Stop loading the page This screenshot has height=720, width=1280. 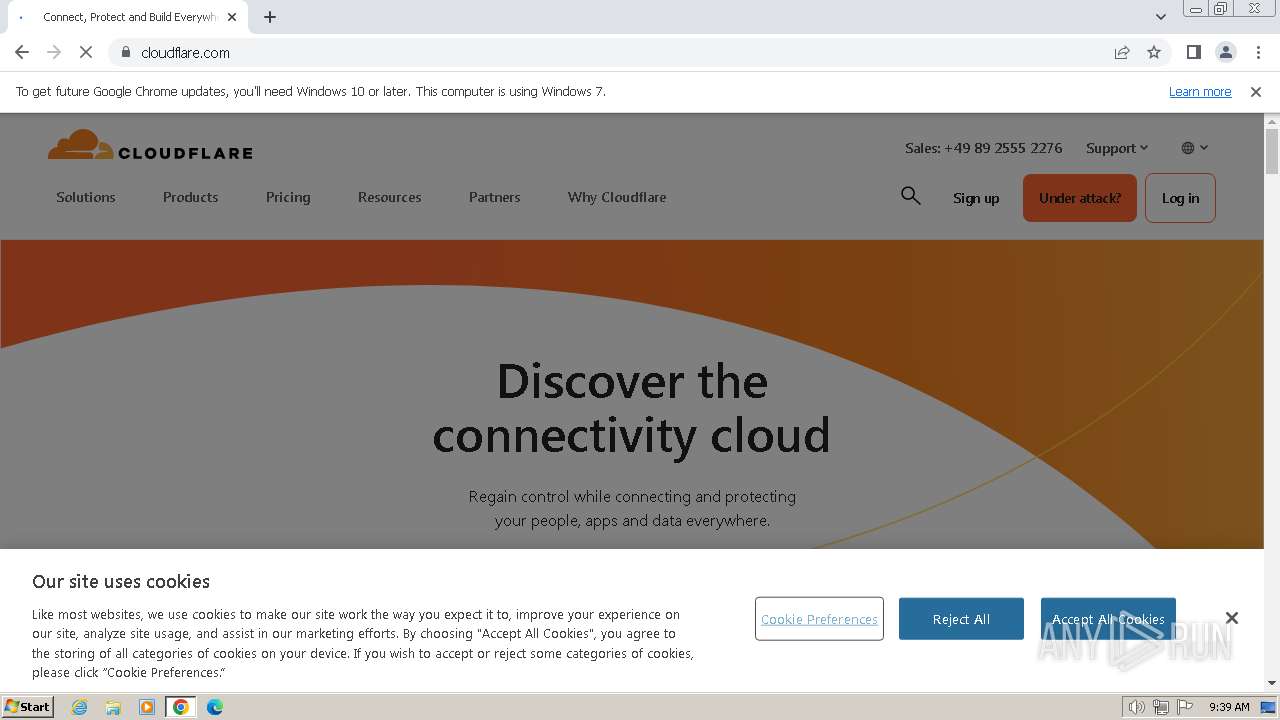(x=86, y=52)
